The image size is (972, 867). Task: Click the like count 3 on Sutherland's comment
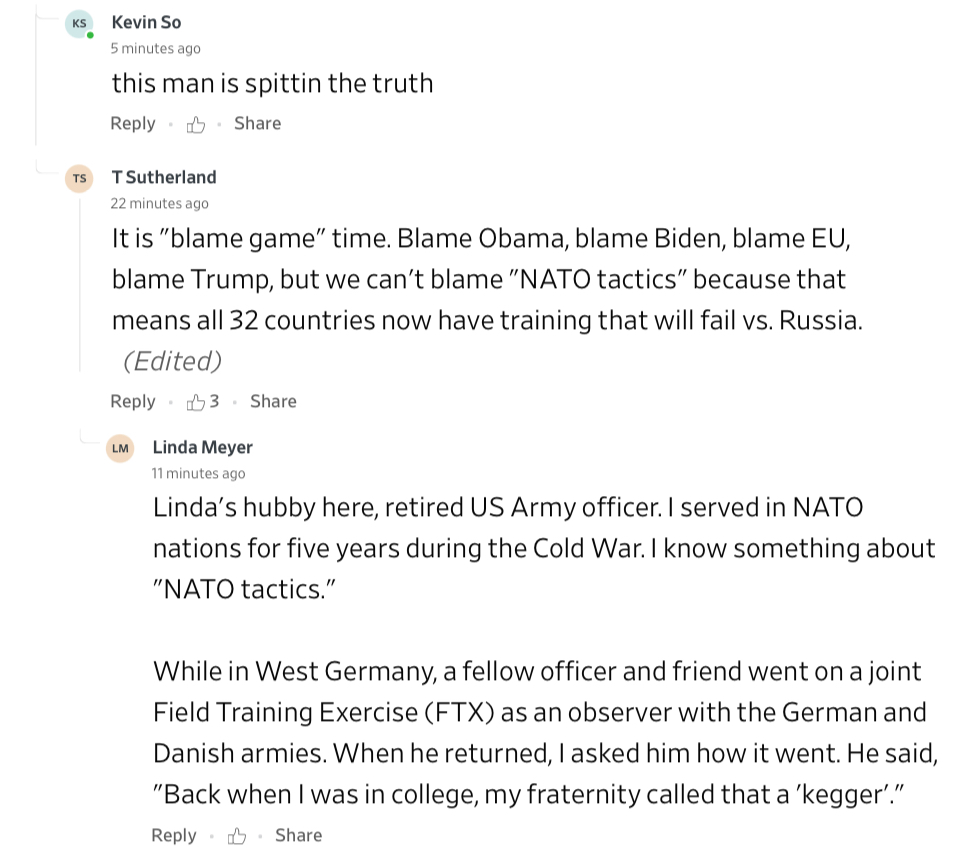click(x=214, y=401)
